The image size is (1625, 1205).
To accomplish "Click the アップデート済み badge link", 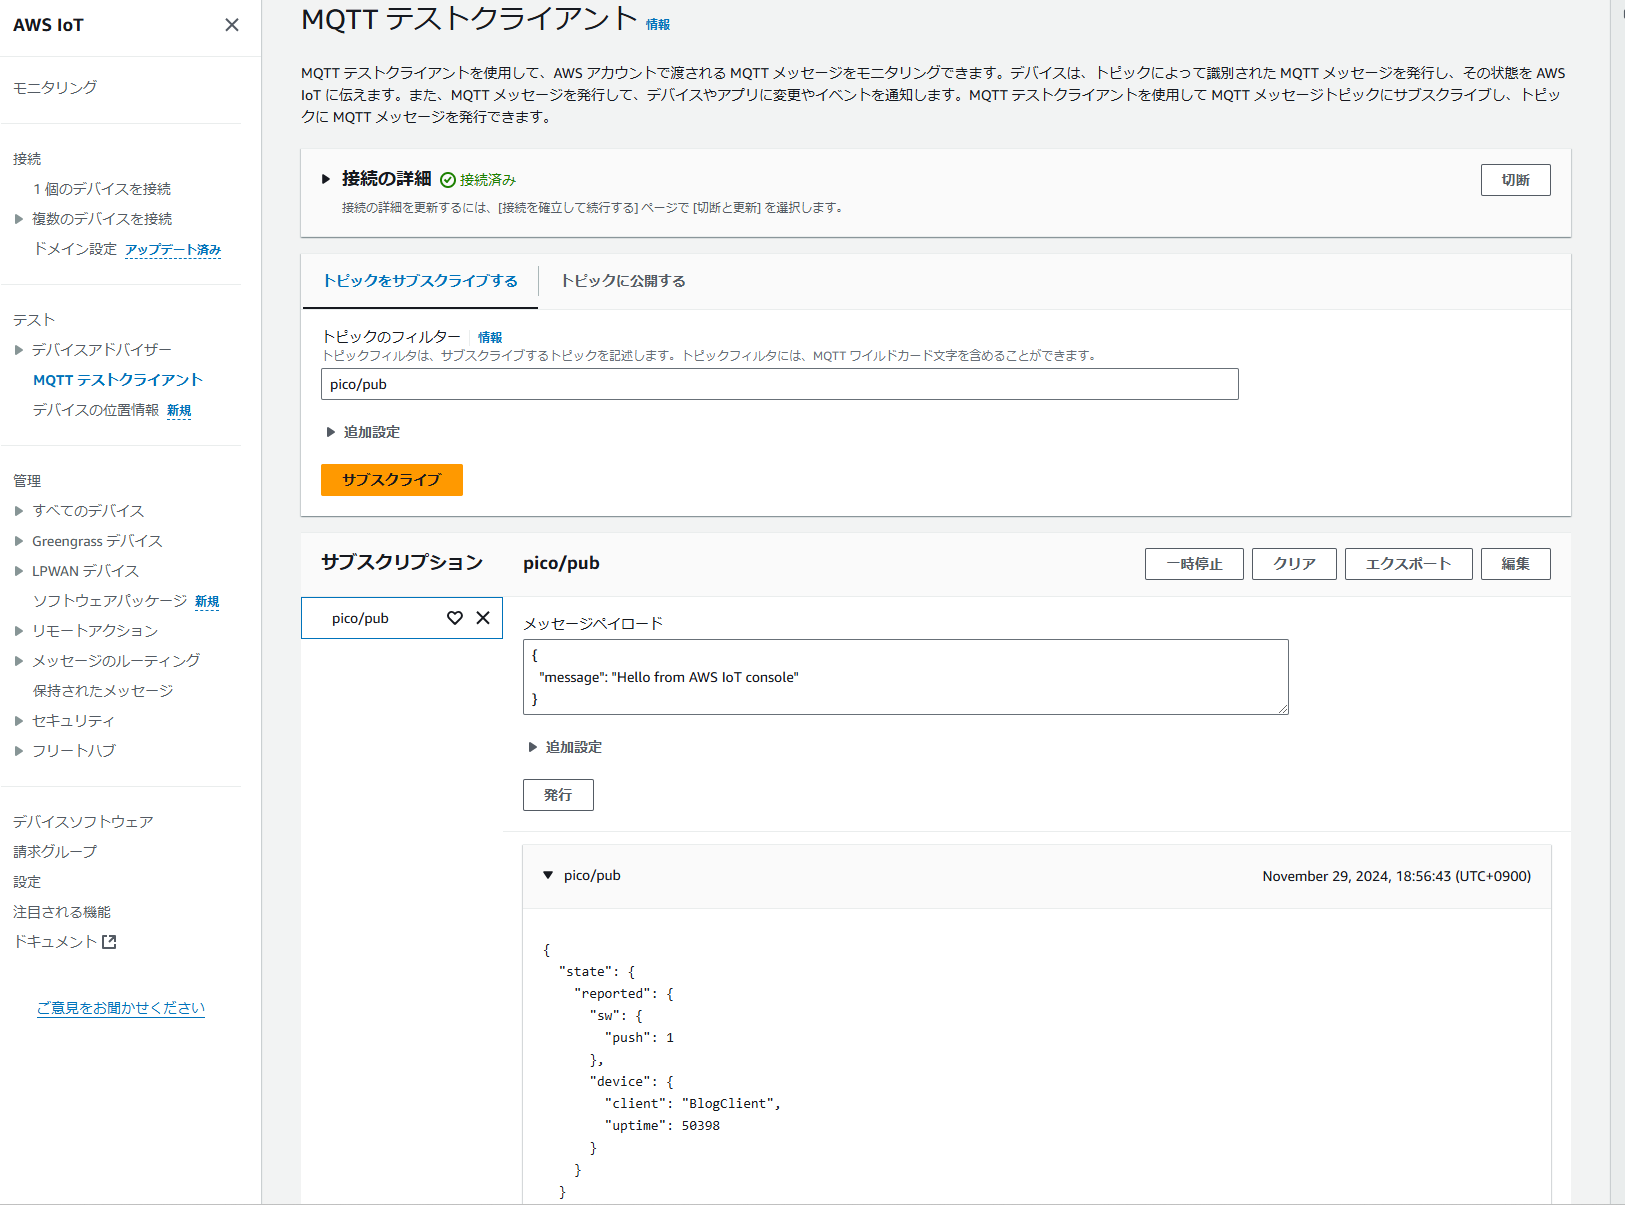I will pos(173,250).
